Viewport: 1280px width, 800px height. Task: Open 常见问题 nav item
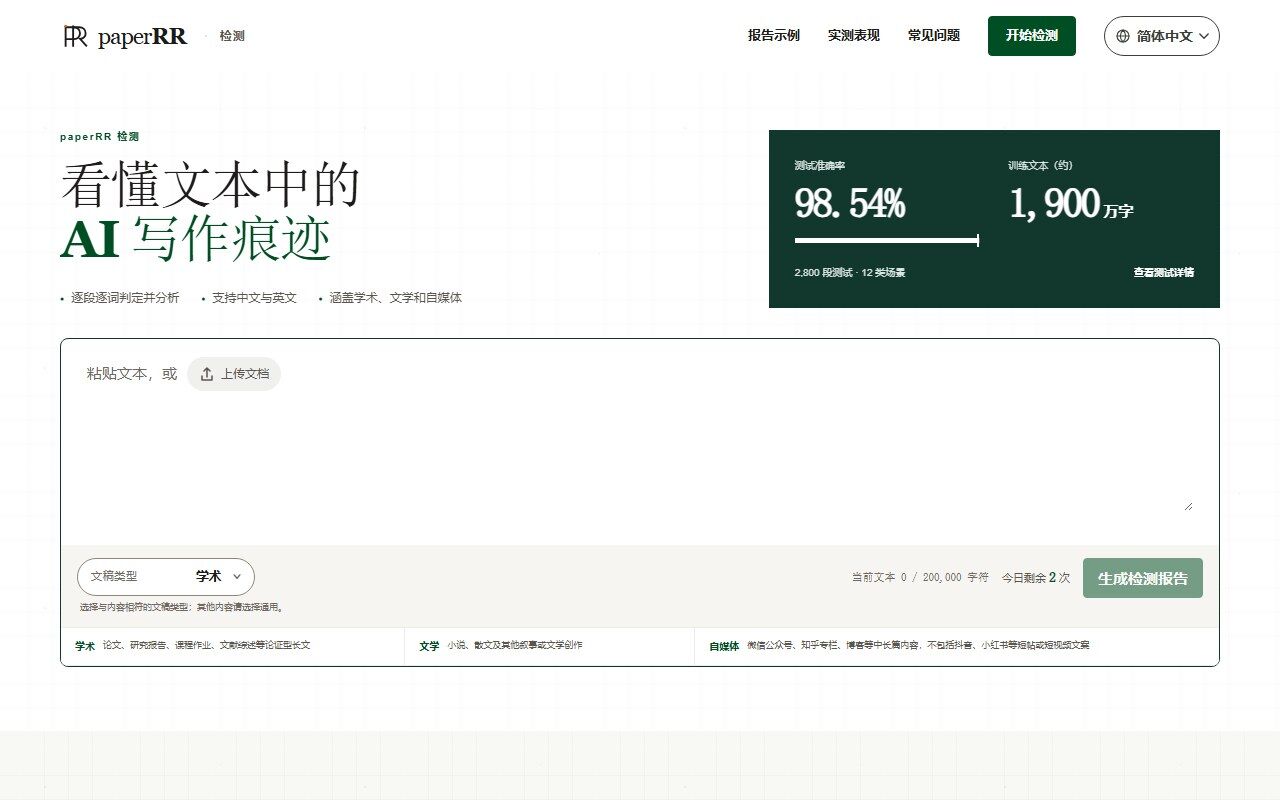933,36
